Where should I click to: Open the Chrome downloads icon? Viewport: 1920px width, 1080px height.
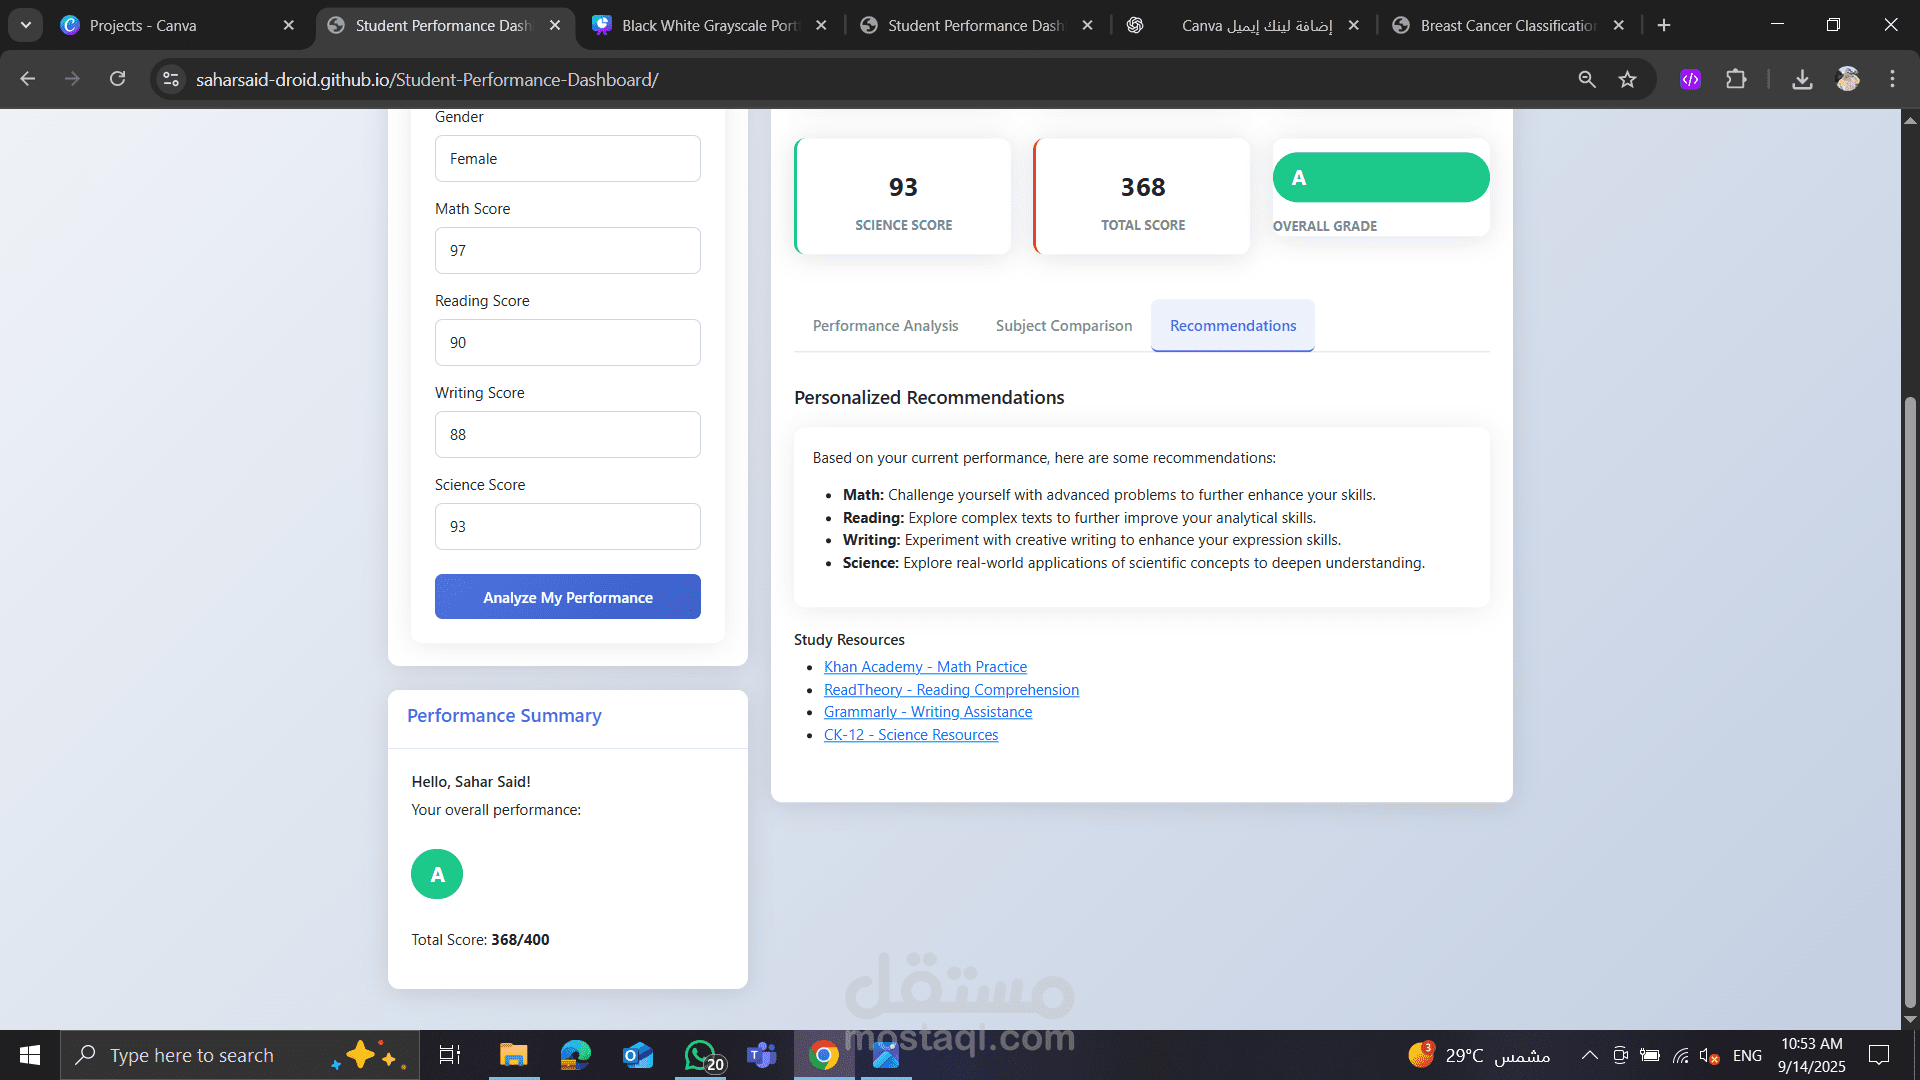click(x=1802, y=79)
